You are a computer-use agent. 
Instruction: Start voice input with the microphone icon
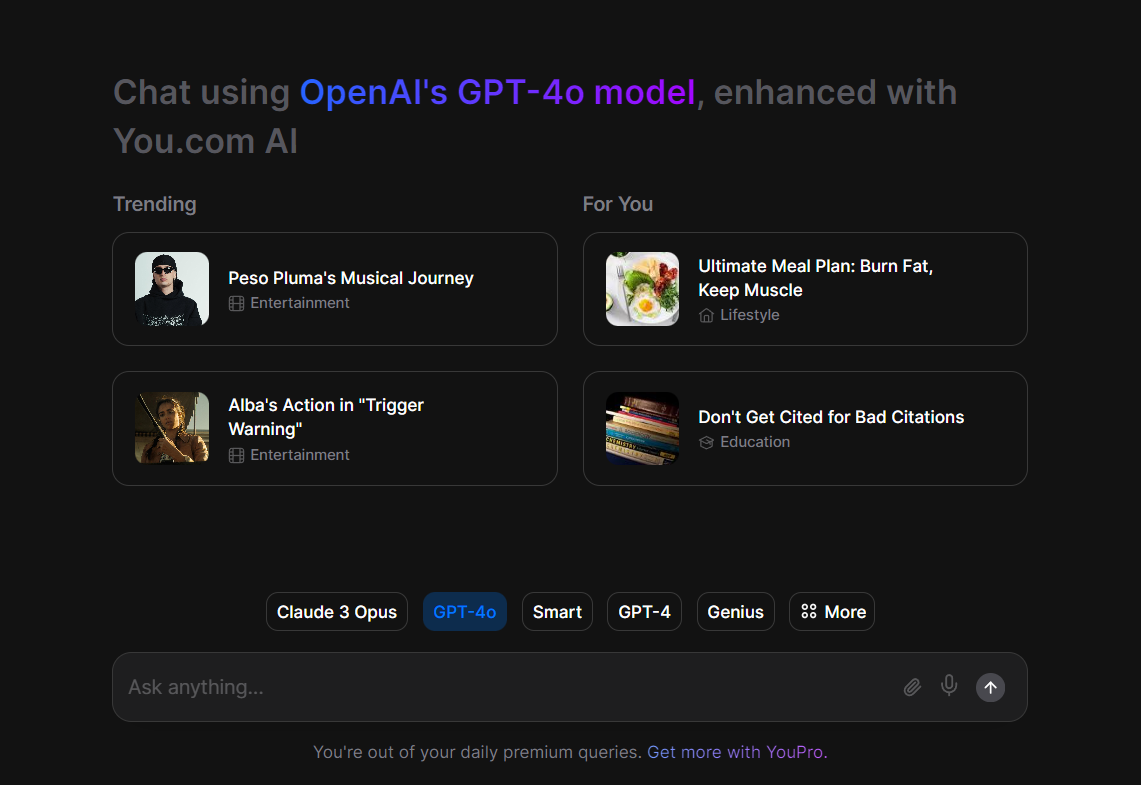click(949, 685)
